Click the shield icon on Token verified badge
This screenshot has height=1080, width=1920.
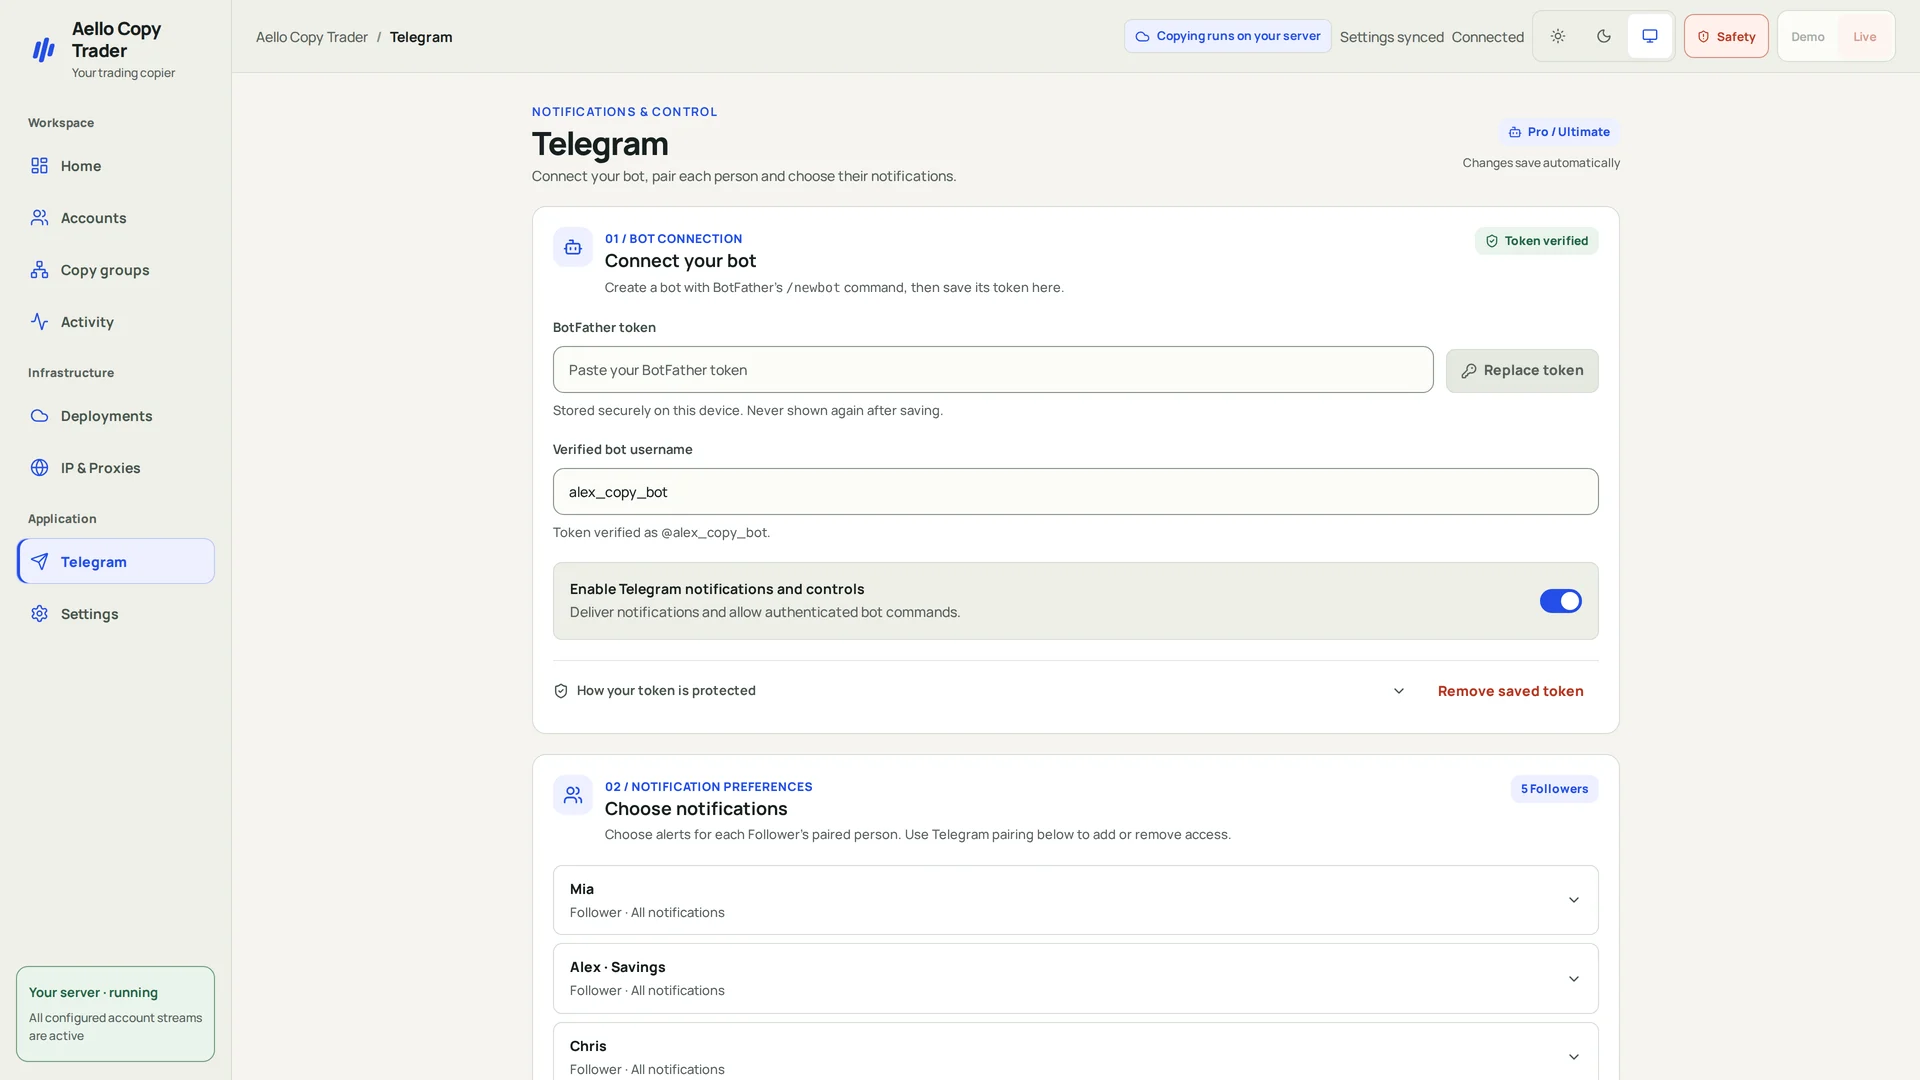click(1492, 241)
